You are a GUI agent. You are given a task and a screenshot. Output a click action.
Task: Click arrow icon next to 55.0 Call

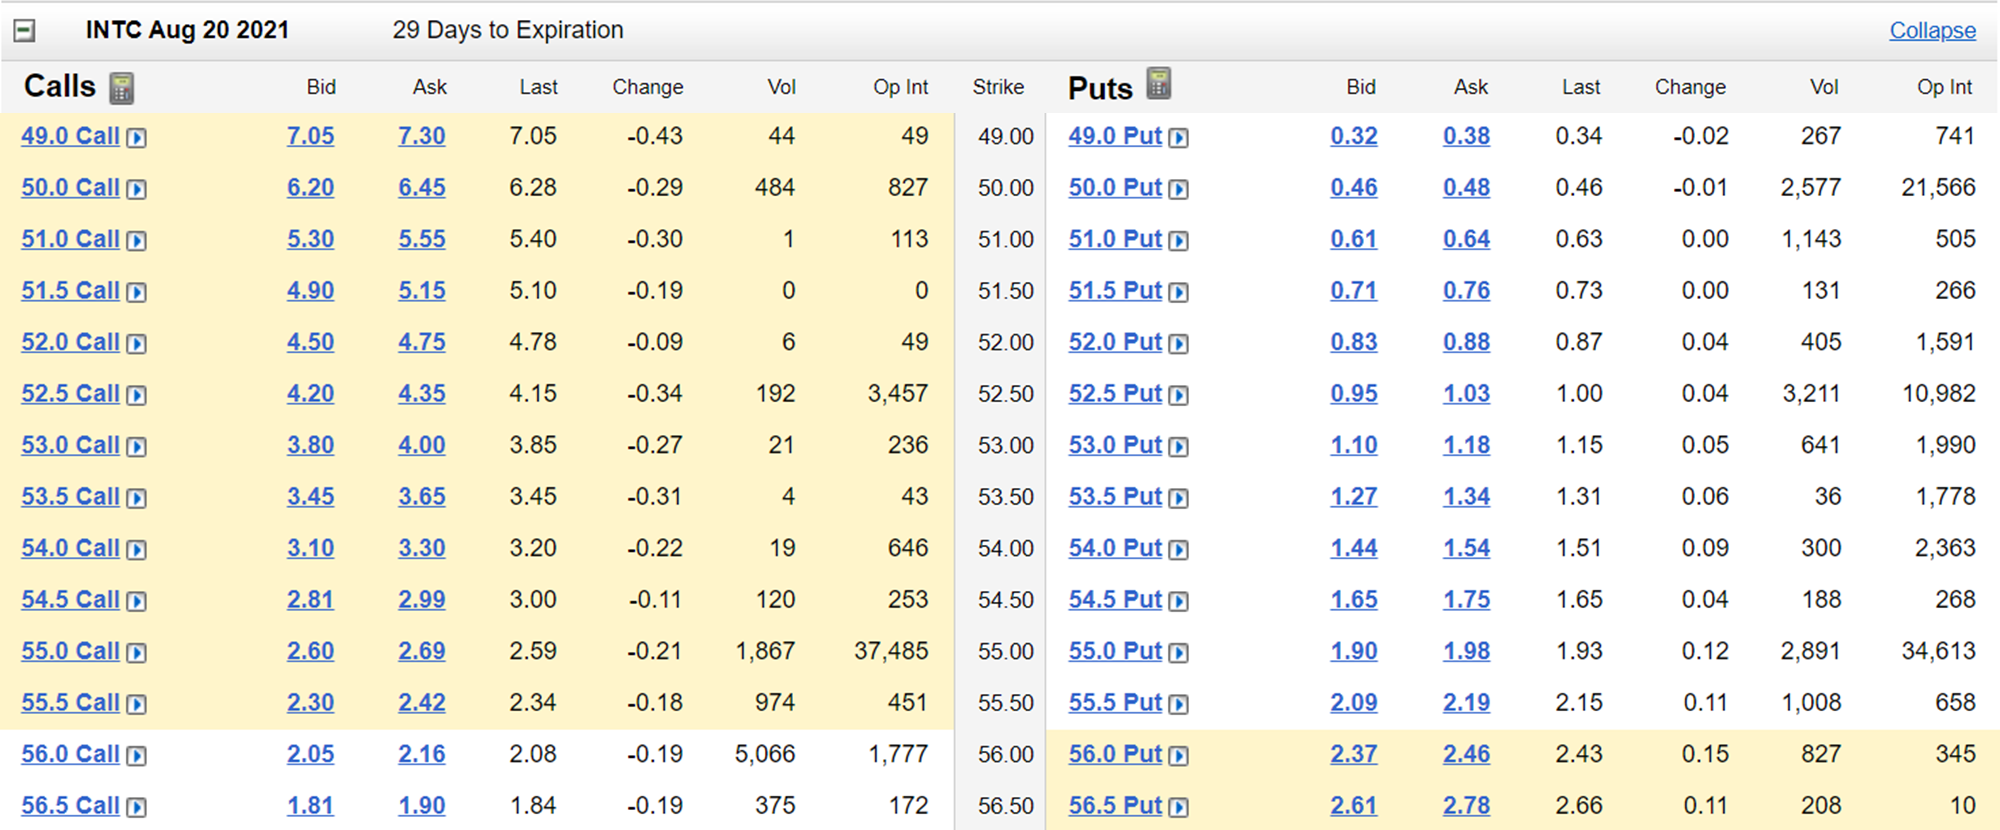pyautogui.click(x=137, y=653)
